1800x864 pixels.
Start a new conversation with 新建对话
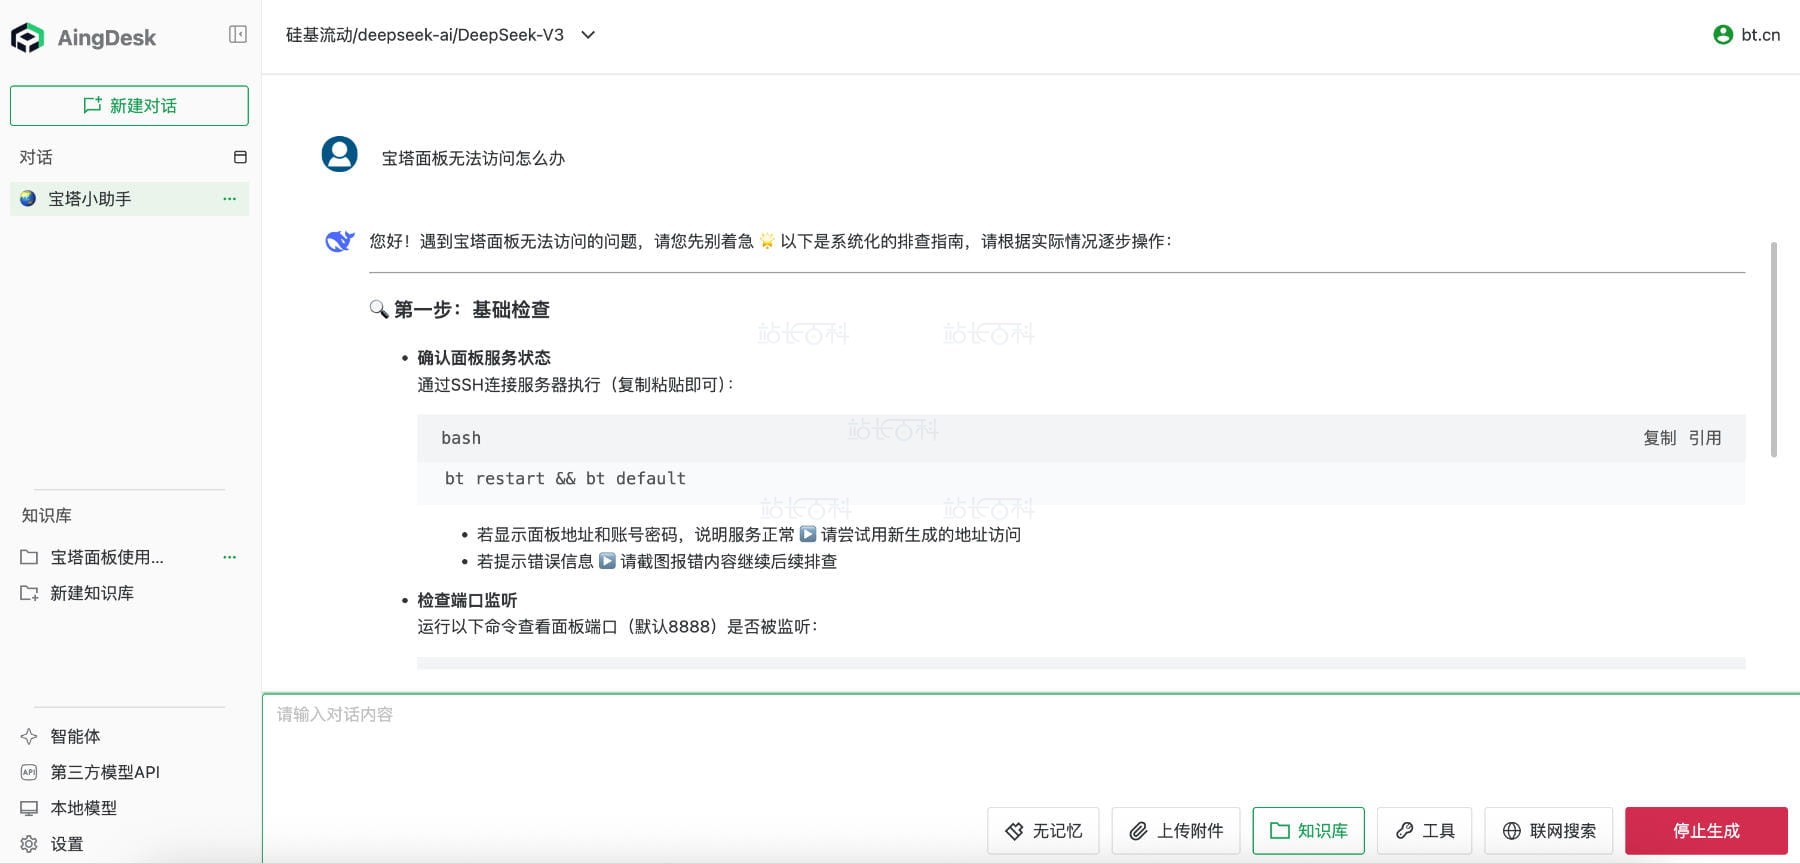coord(129,105)
